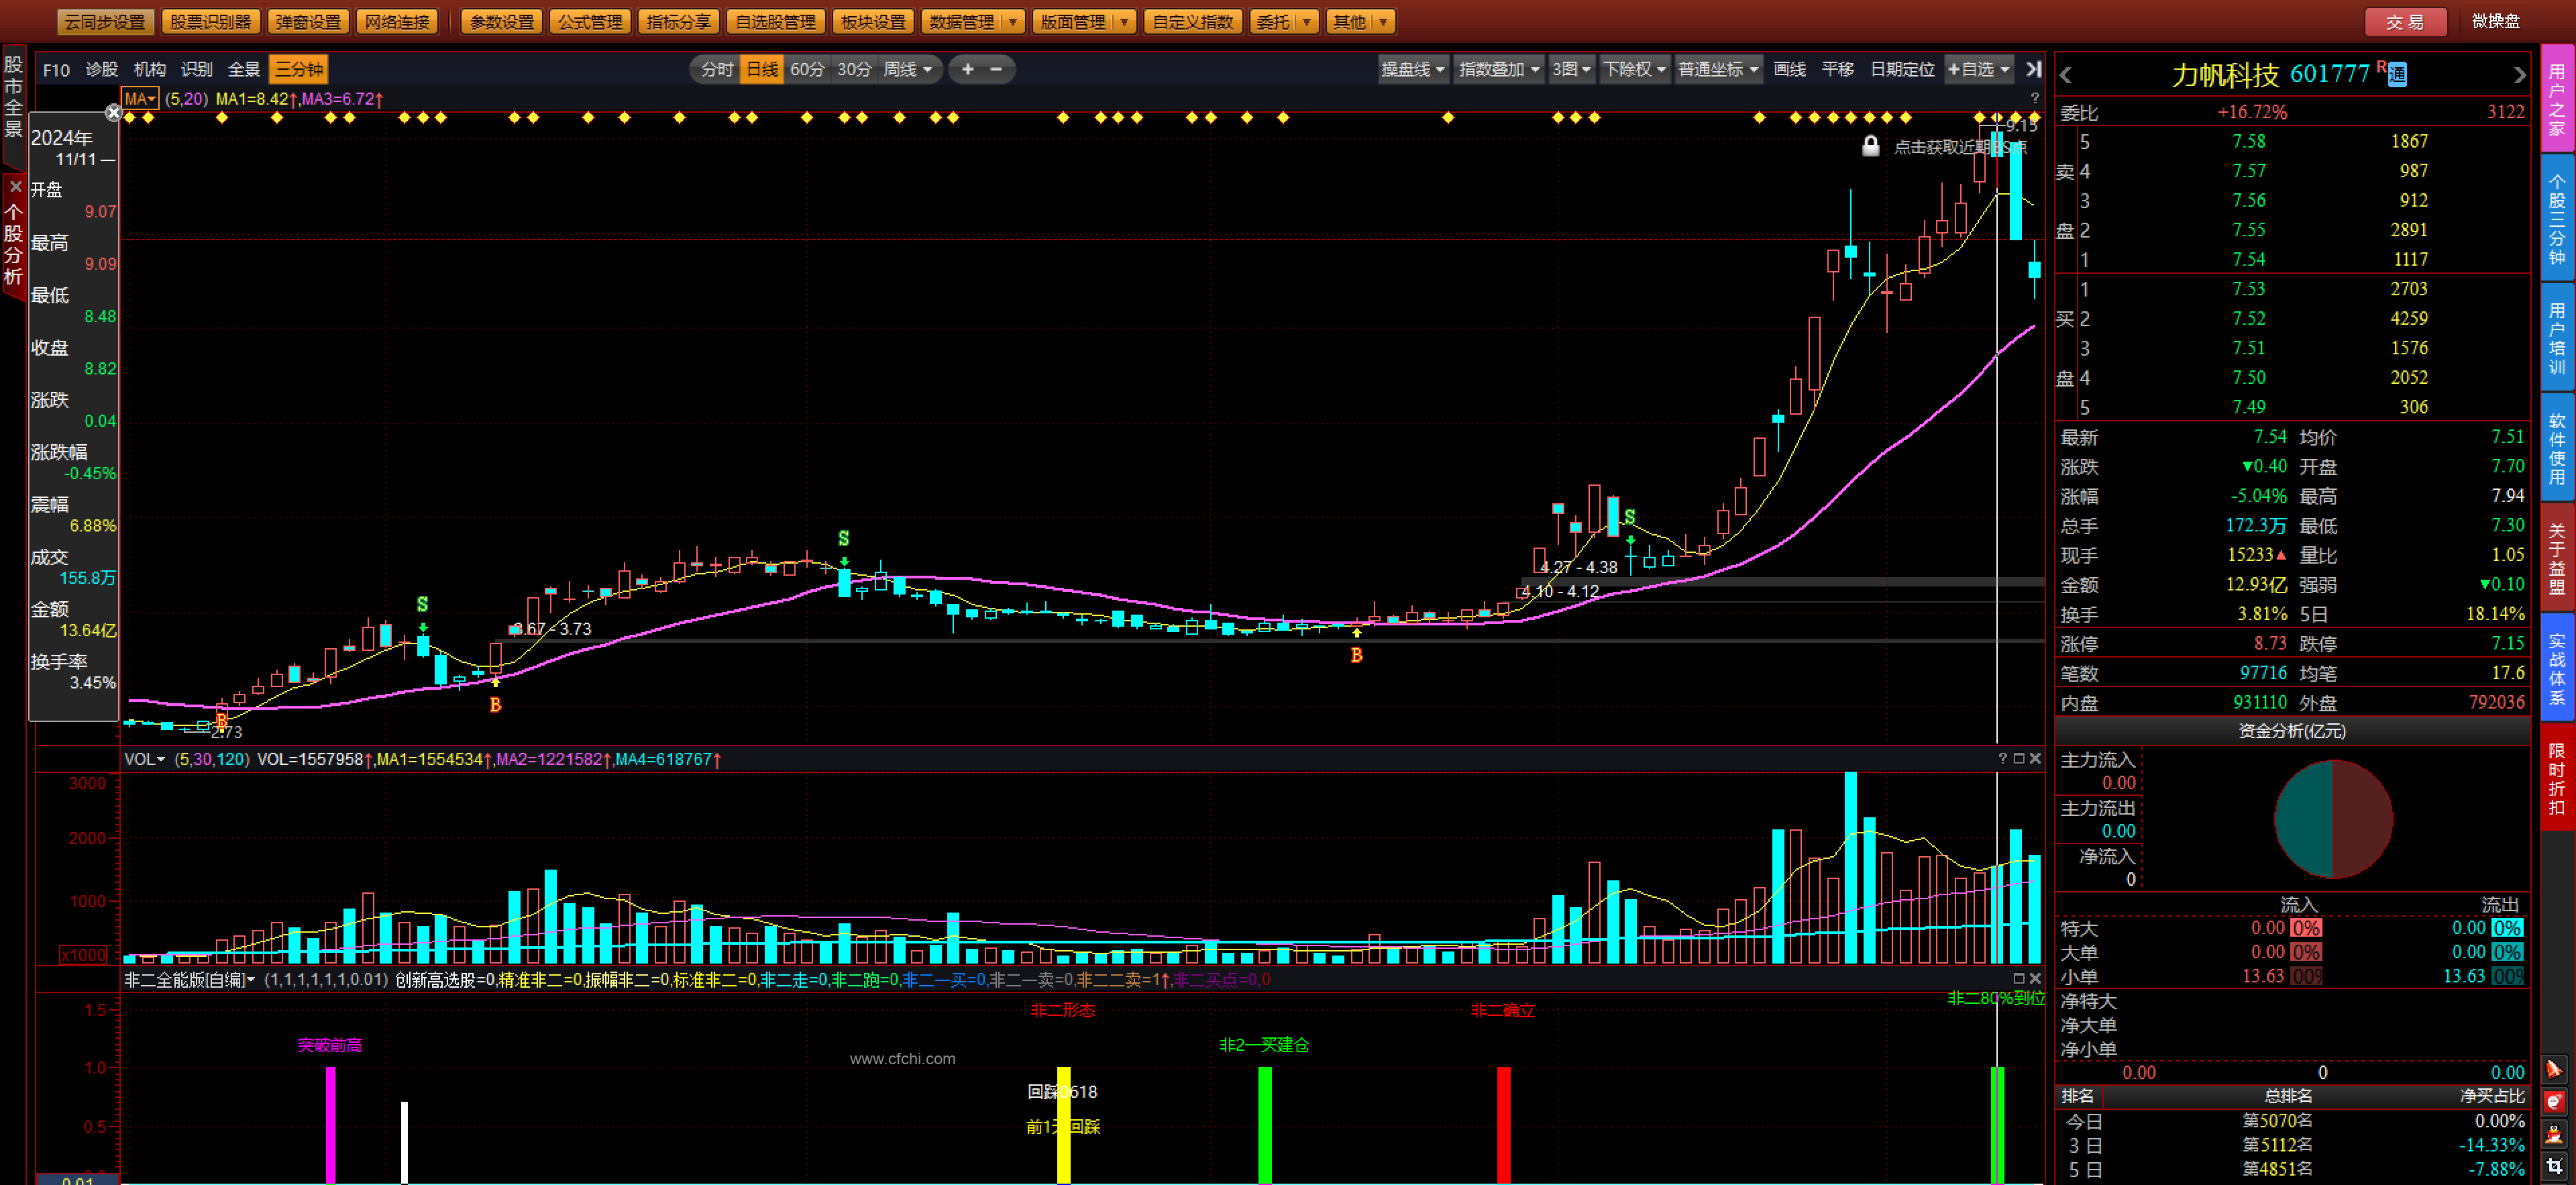Go to previous stock with left chevron
Image resolution: width=2576 pixels, height=1185 pixels.
[x=2066, y=75]
